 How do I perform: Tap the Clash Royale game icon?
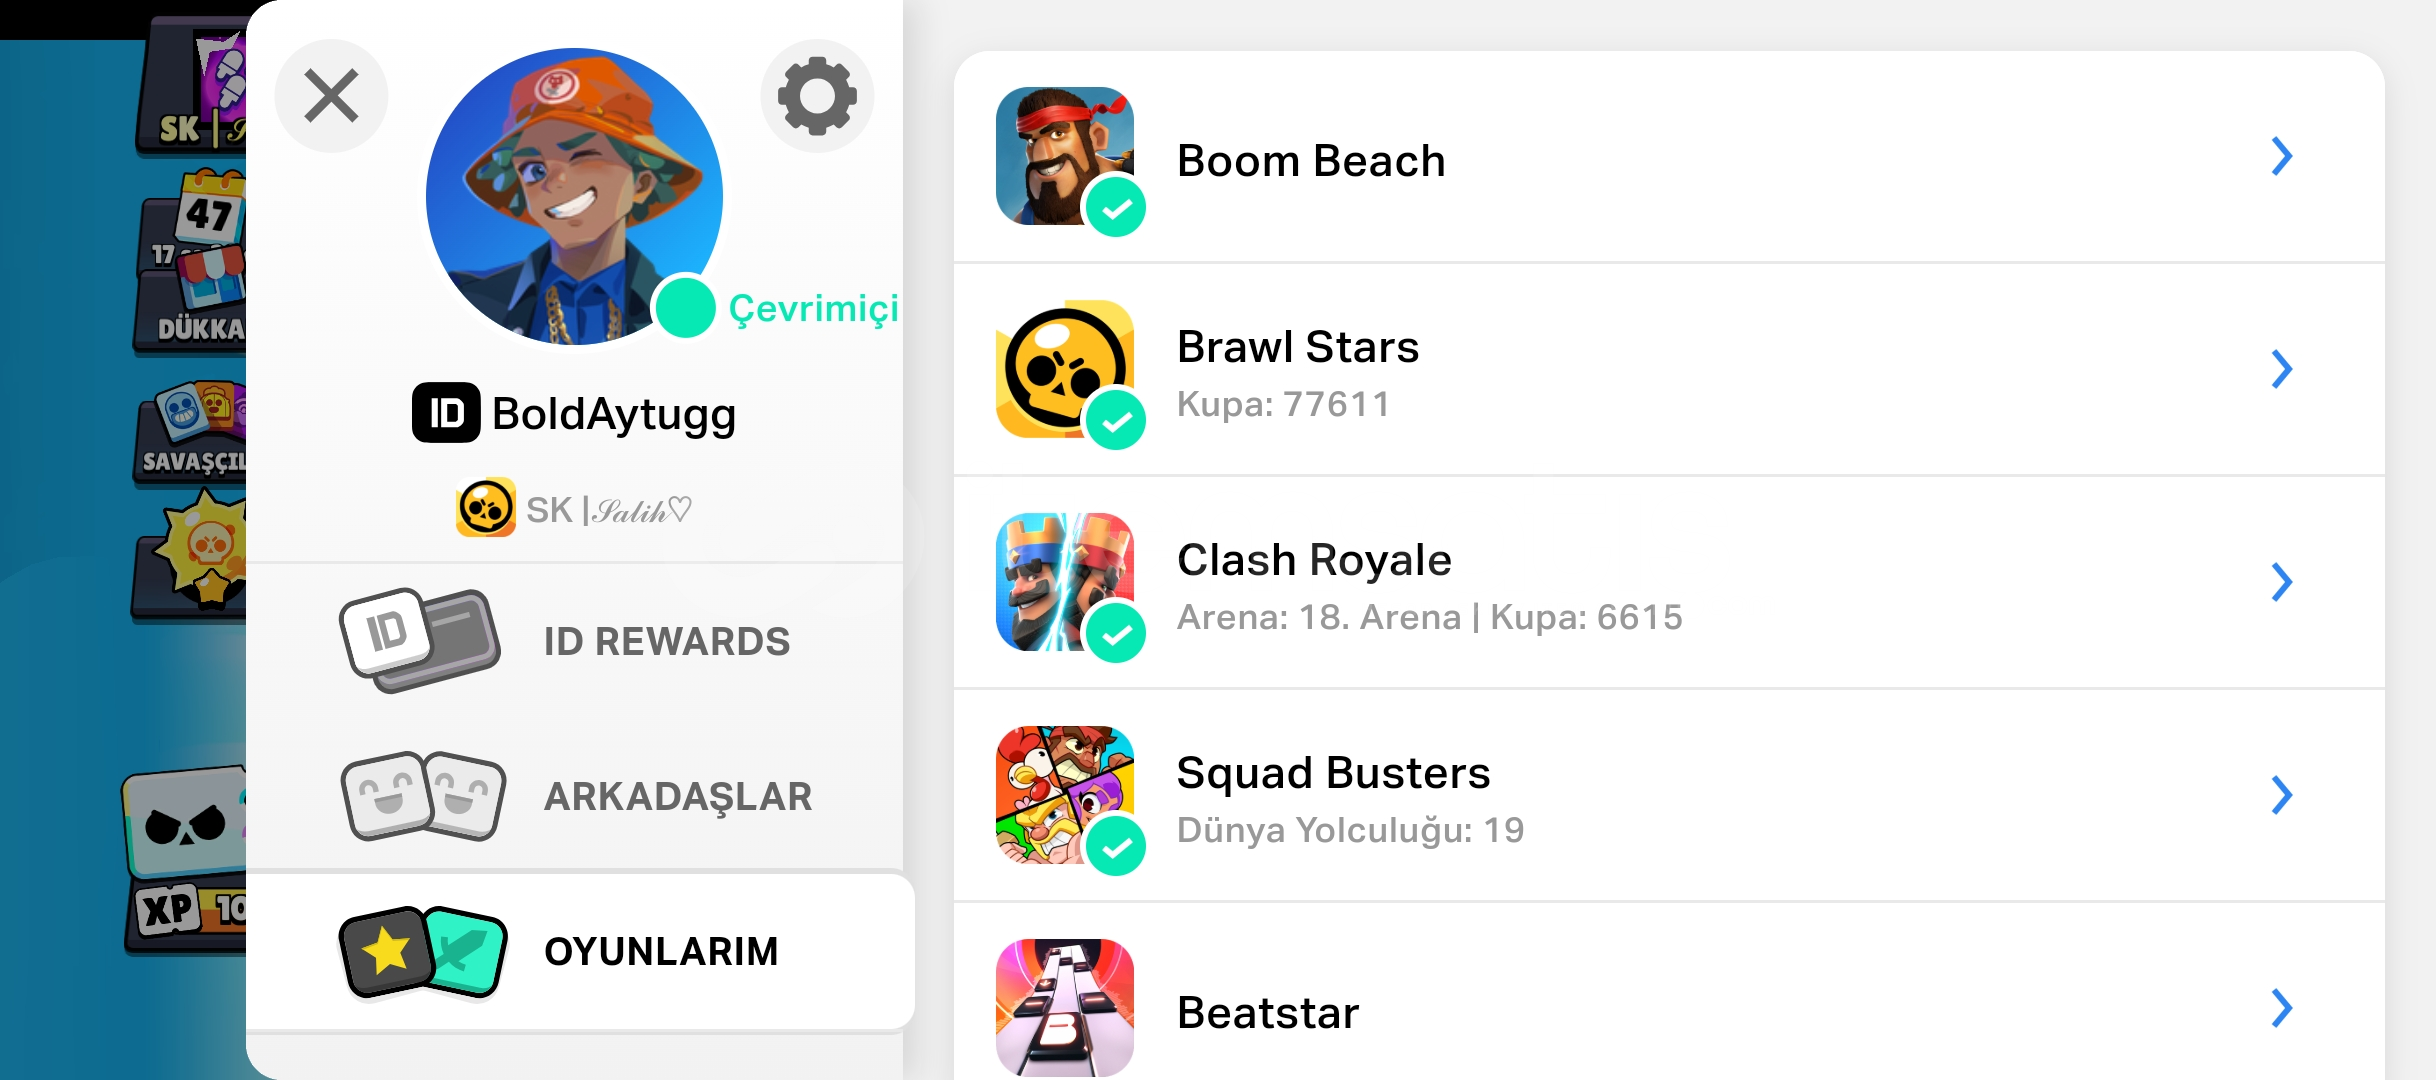click(x=1065, y=582)
